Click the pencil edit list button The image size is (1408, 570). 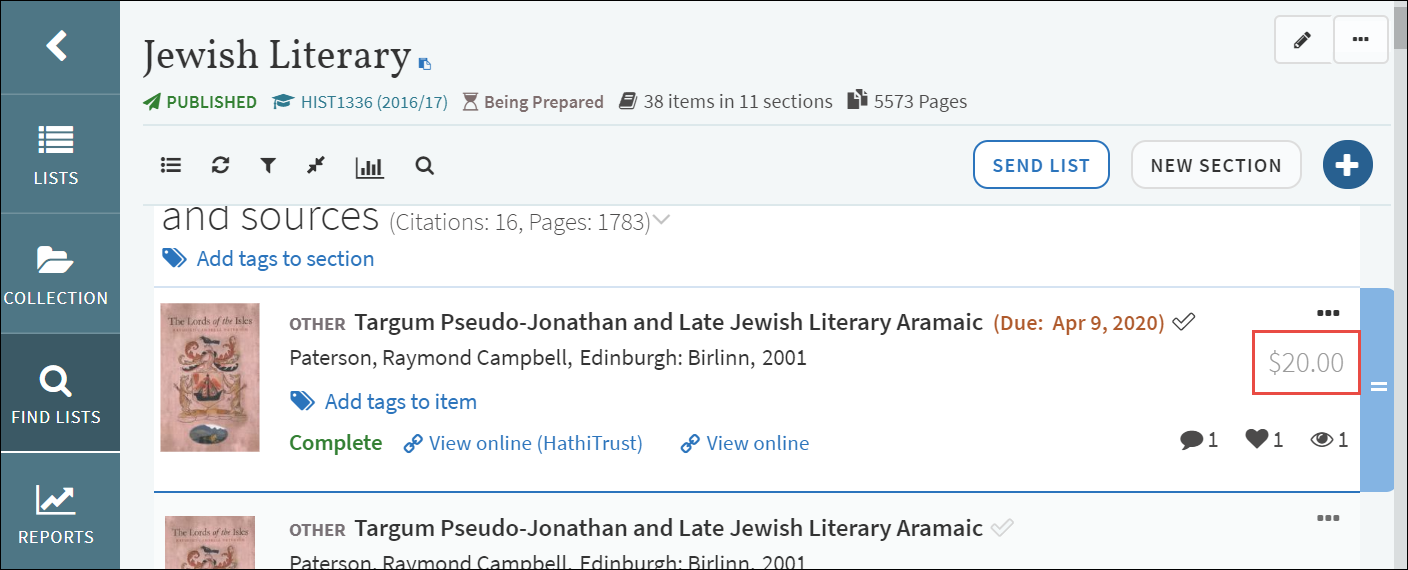[1301, 40]
